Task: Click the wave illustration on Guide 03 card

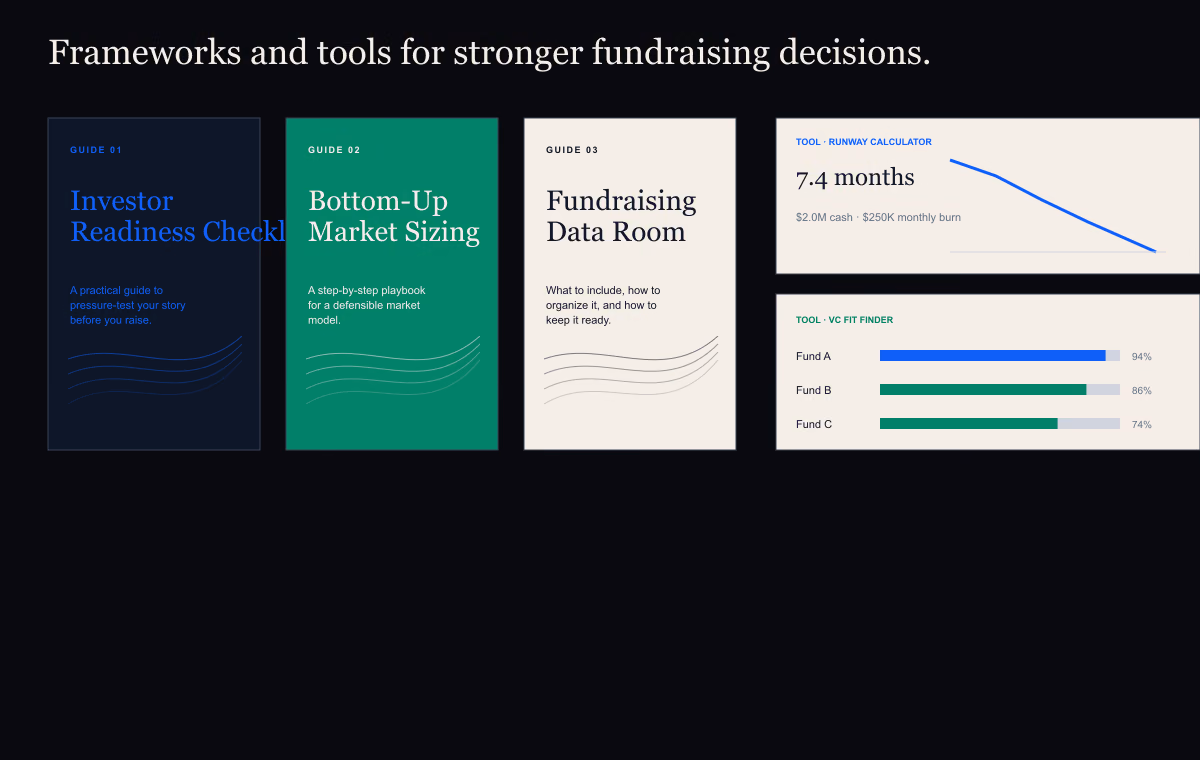Action: [631, 370]
